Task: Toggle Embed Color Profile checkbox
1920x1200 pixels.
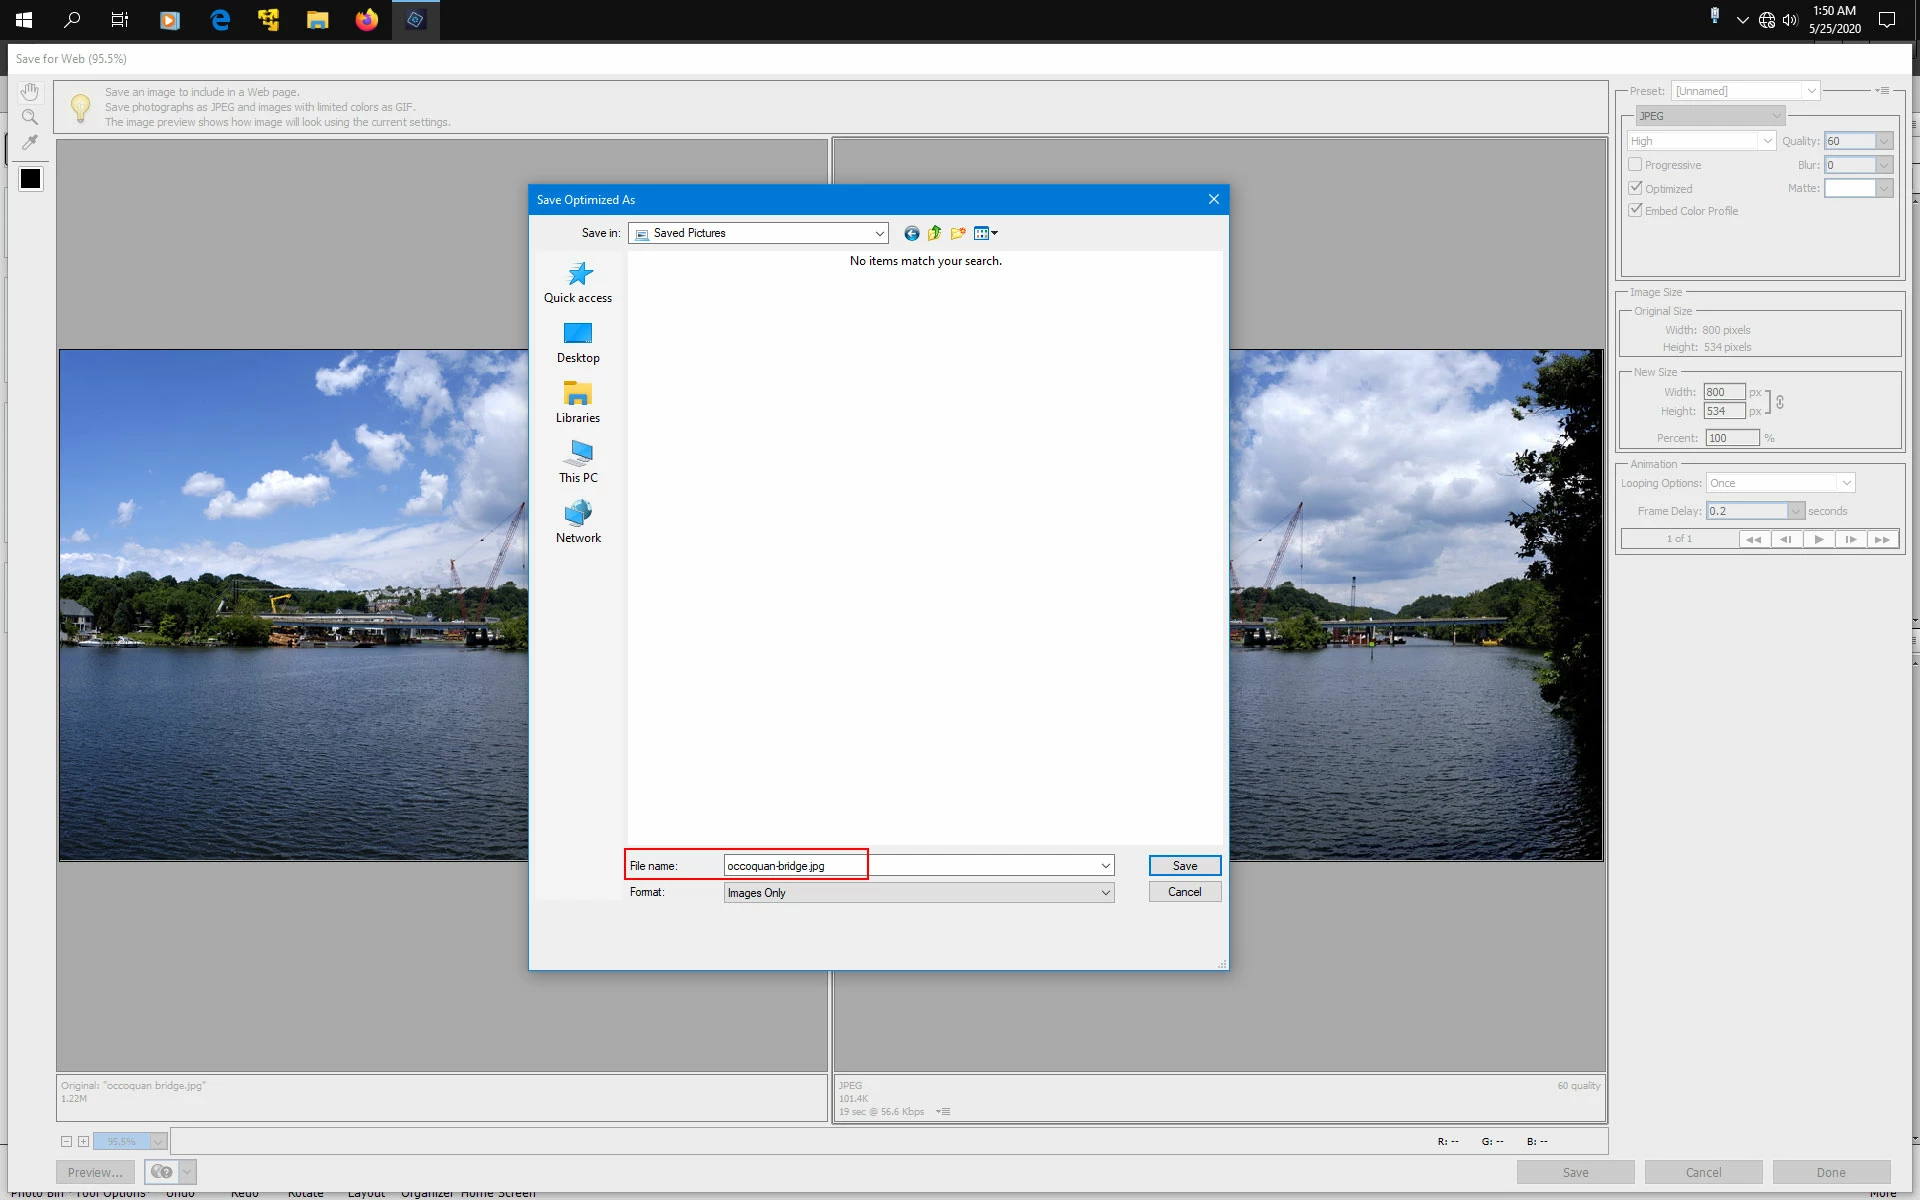Action: 1635,211
